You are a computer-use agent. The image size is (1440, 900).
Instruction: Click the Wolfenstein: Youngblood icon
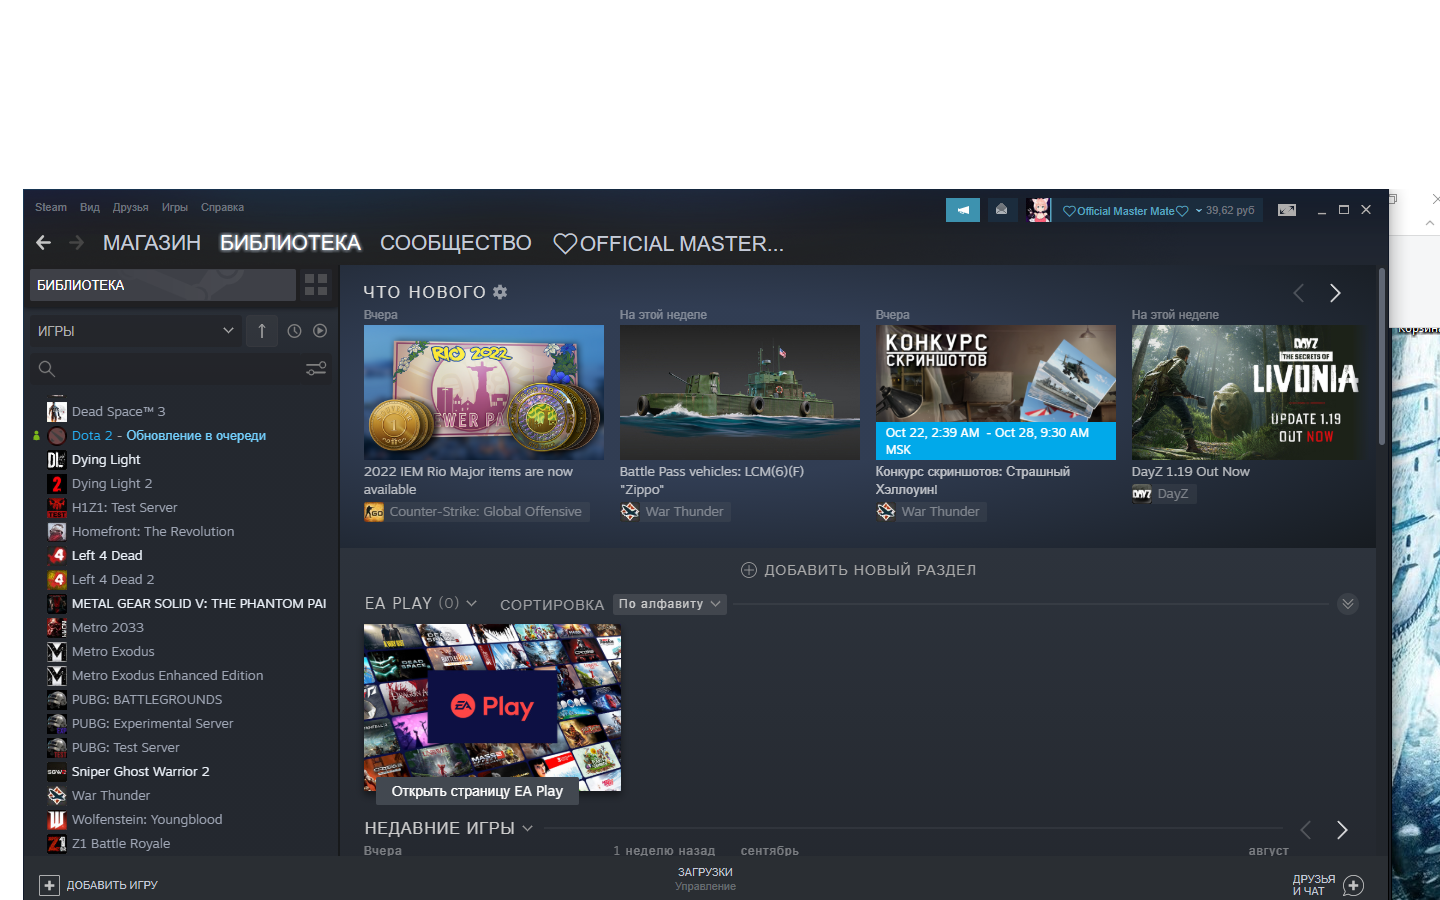pos(57,820)
